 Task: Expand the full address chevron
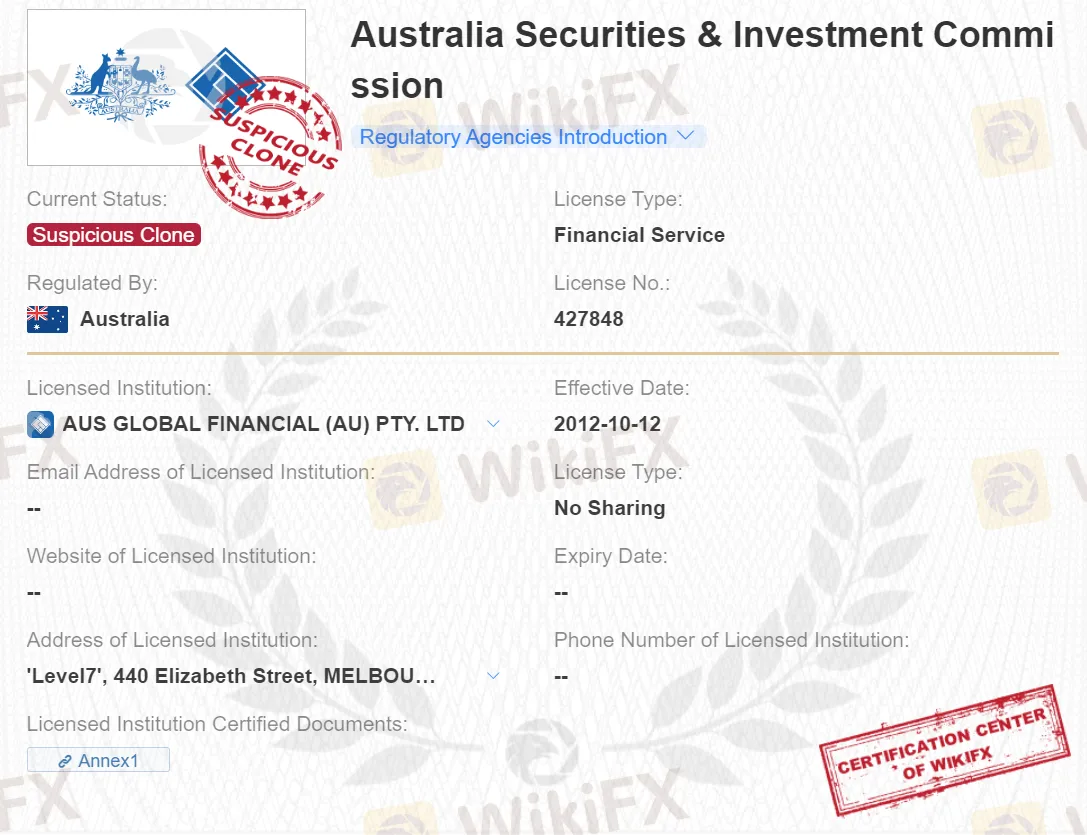point(492,676)
